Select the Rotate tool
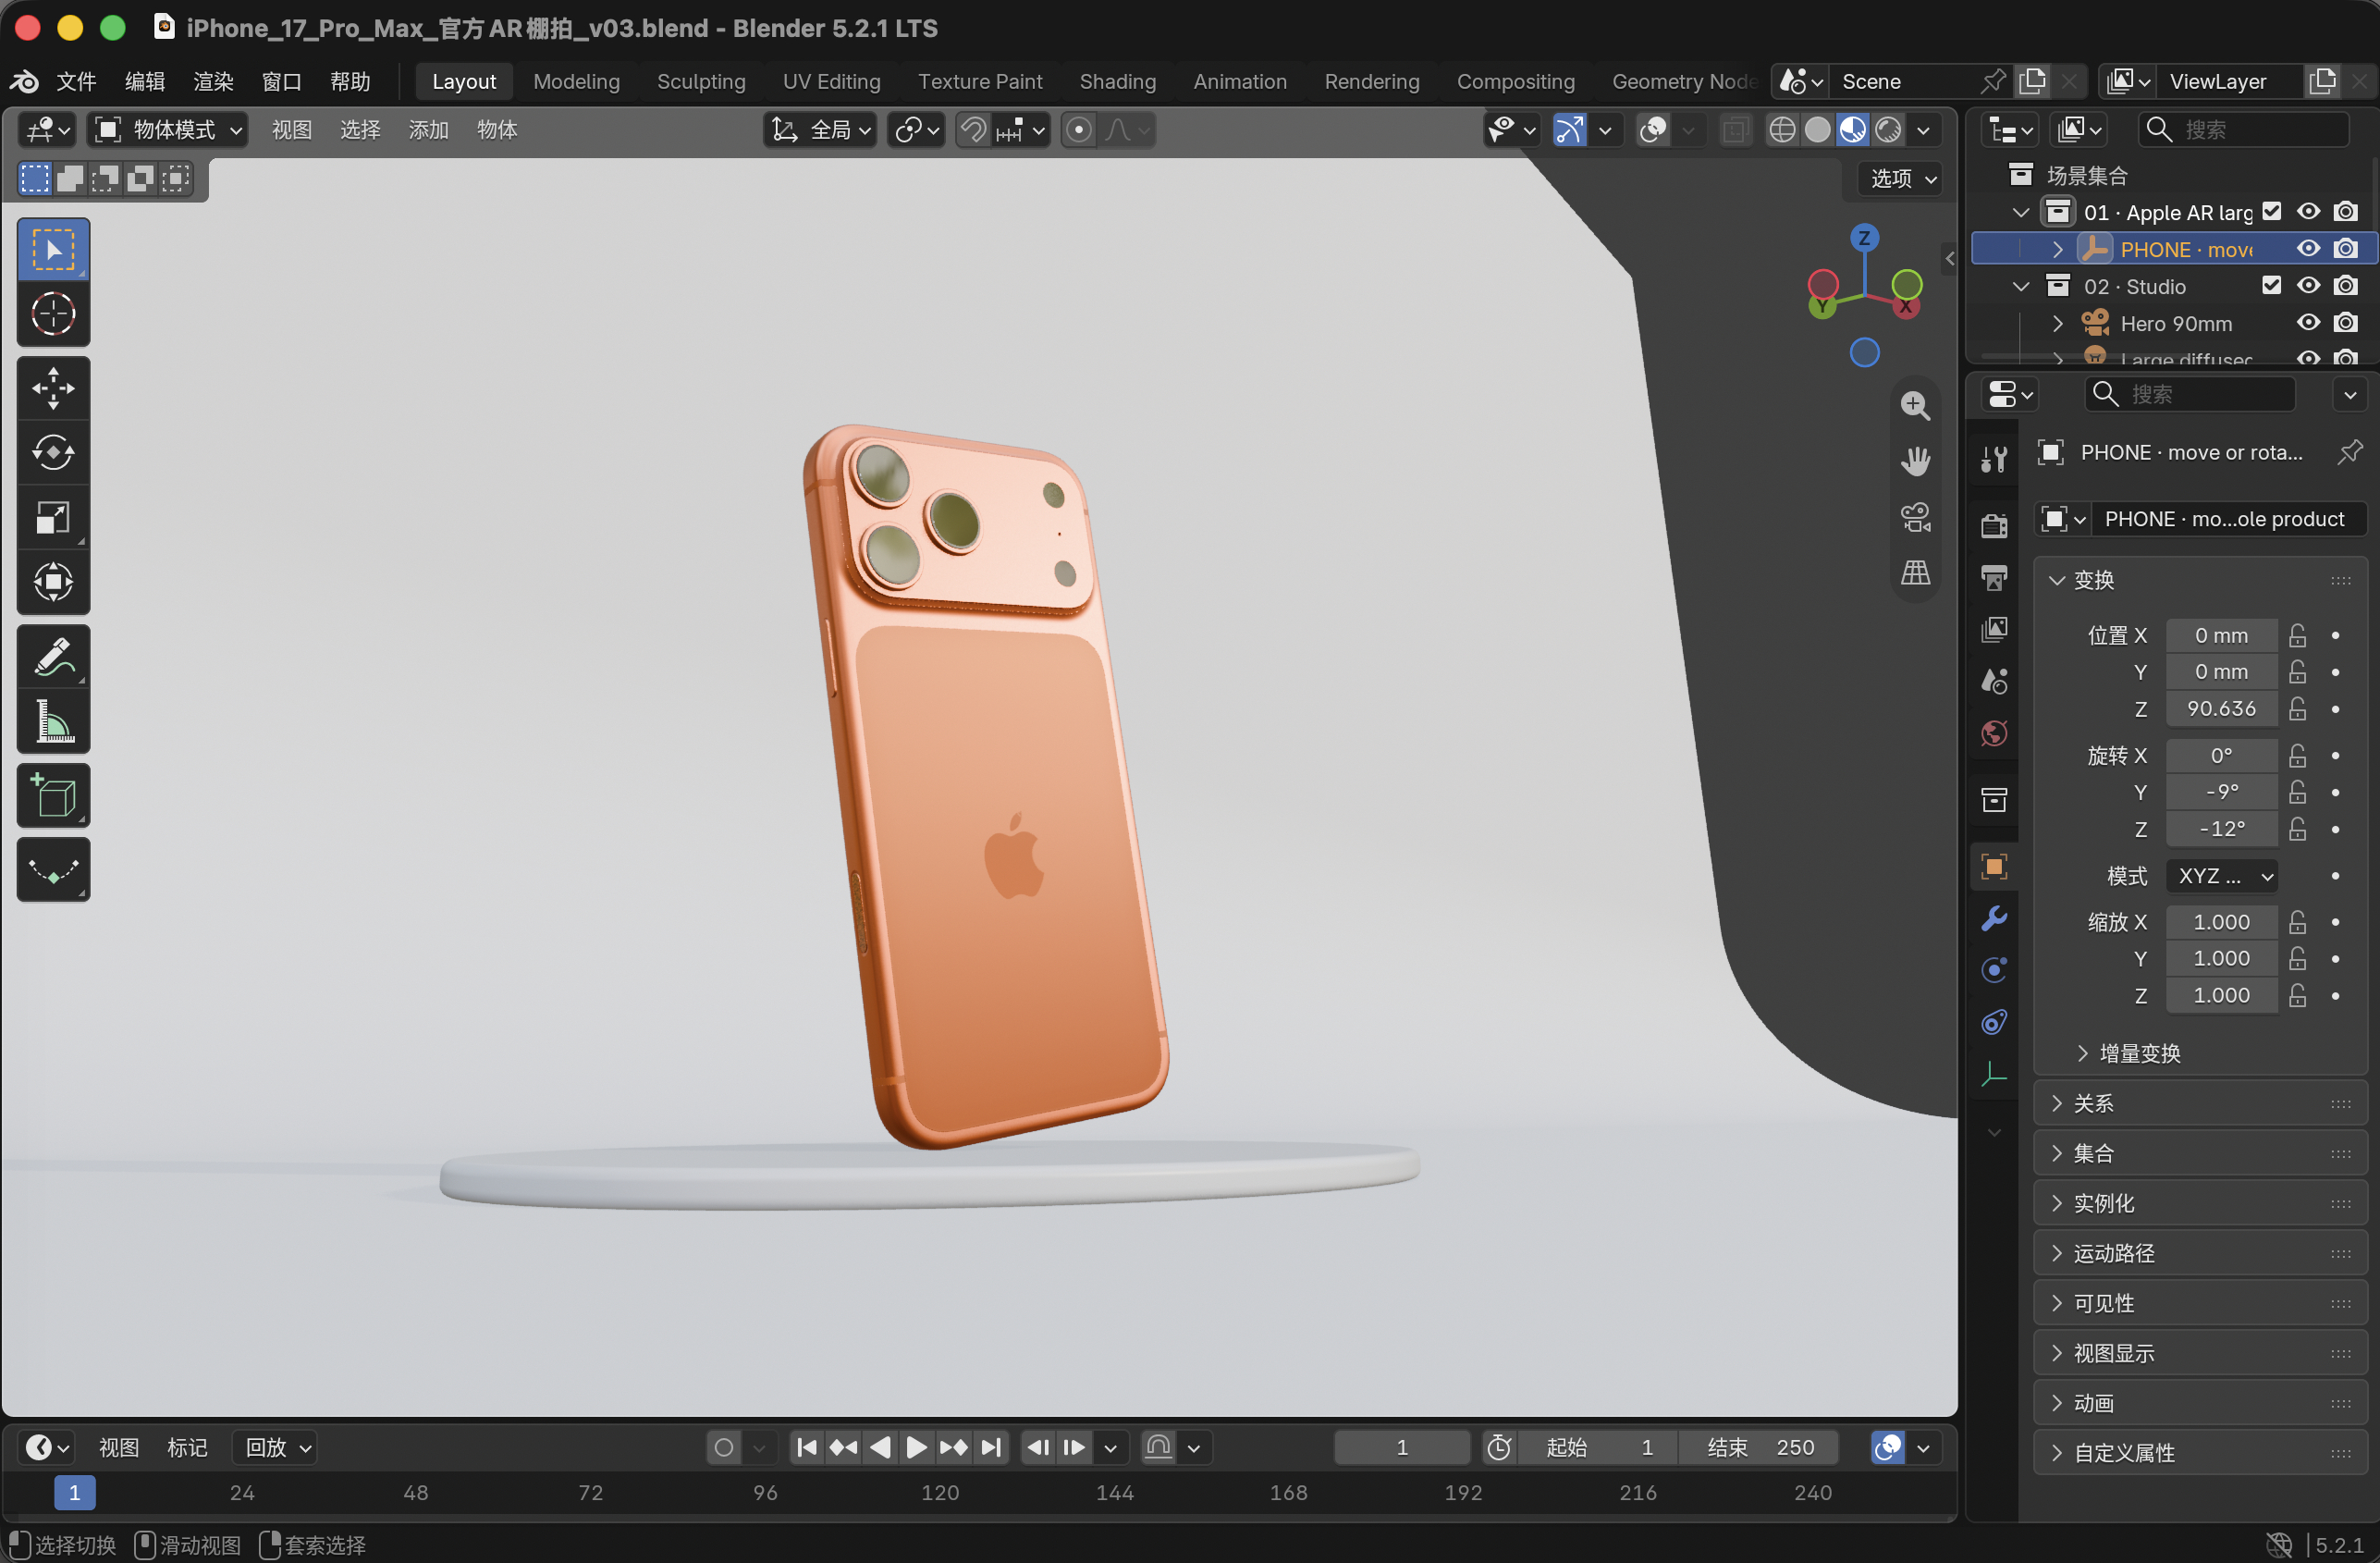2380x1563 pixels. (x=53, y=453)
